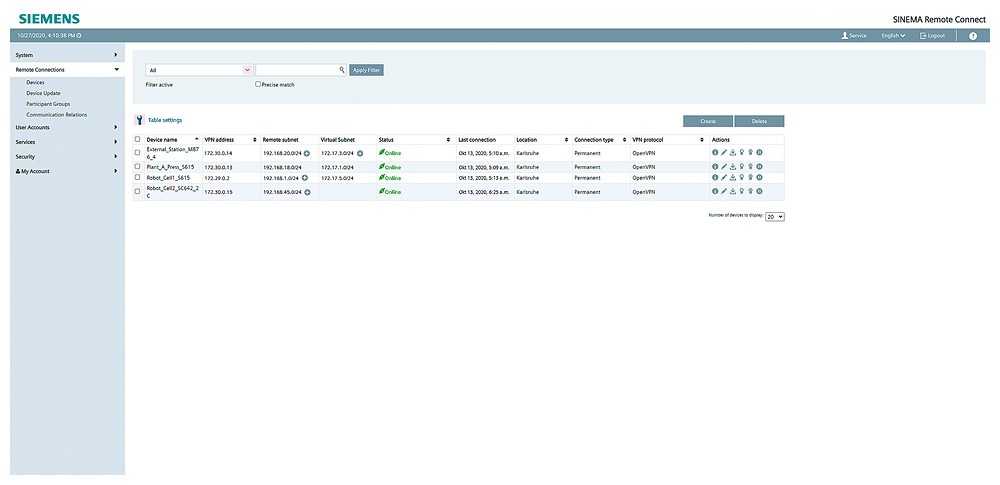The height and width of the screenshot is (485, 1000).
Task: Open info for External_Station_M876_4 device
Action: 715,153
